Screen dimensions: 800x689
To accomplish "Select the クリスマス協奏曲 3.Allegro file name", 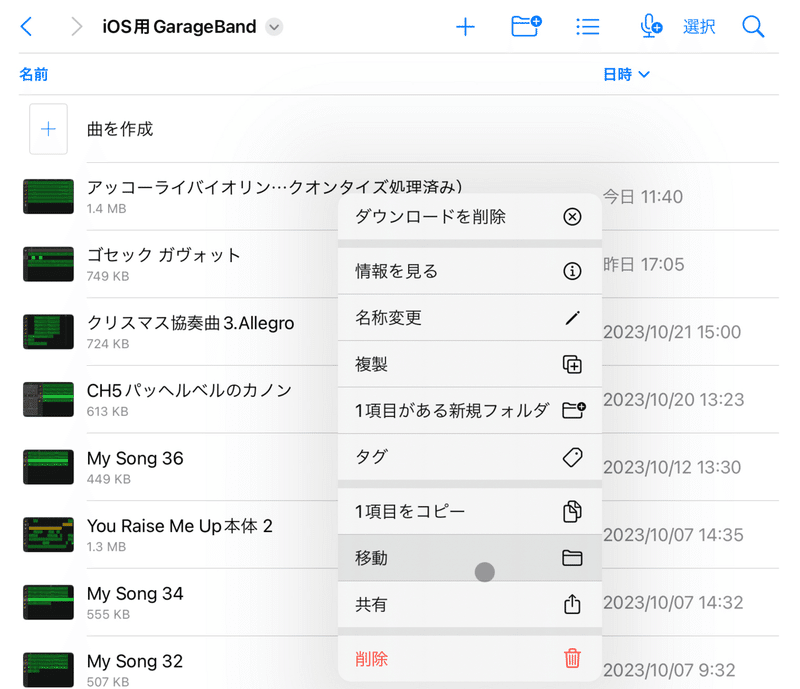I will pos(190,323).
